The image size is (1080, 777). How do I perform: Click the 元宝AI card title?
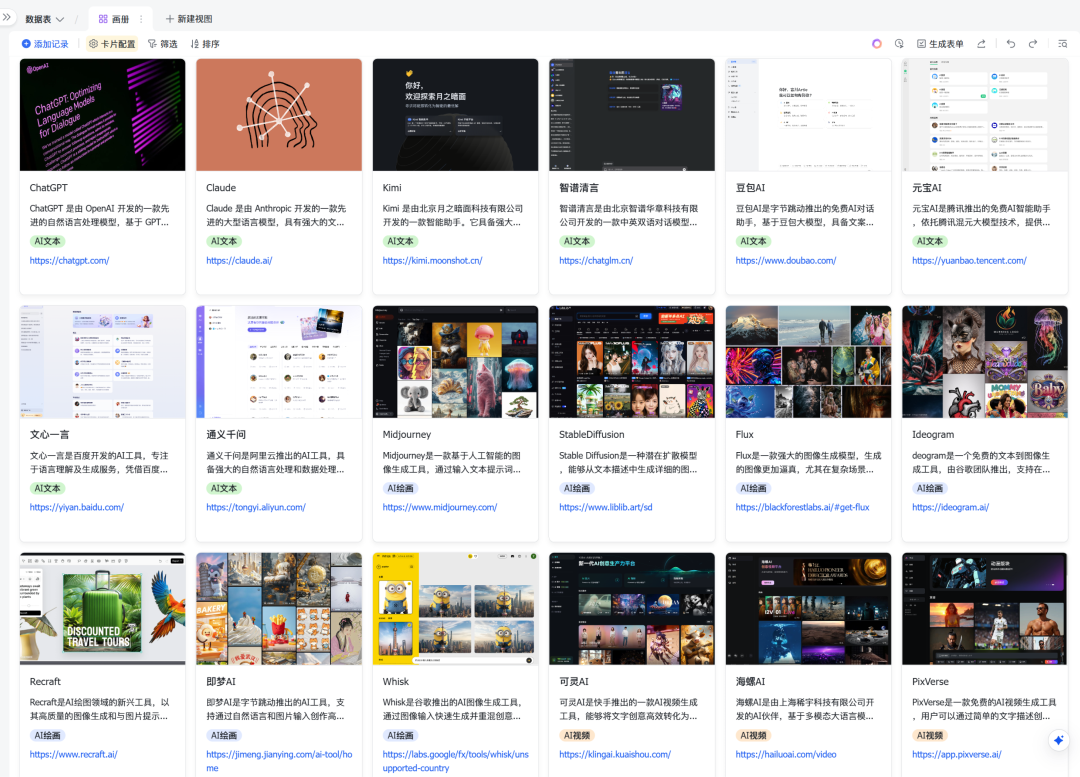926,187
